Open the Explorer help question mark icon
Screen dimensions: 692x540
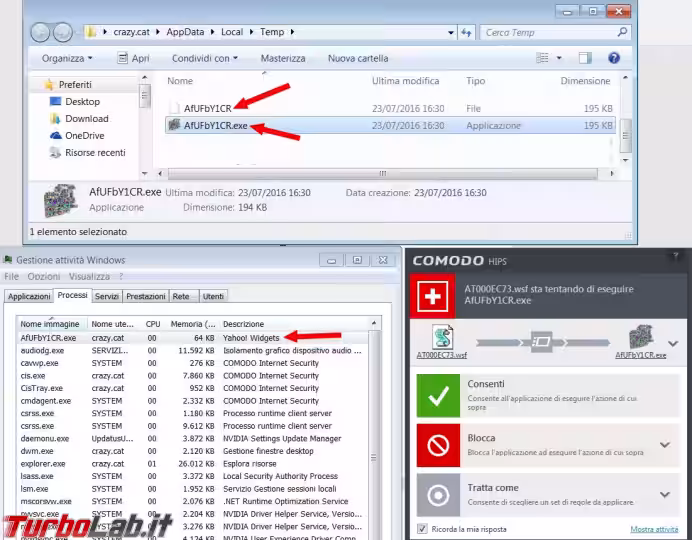click(614, 58)
